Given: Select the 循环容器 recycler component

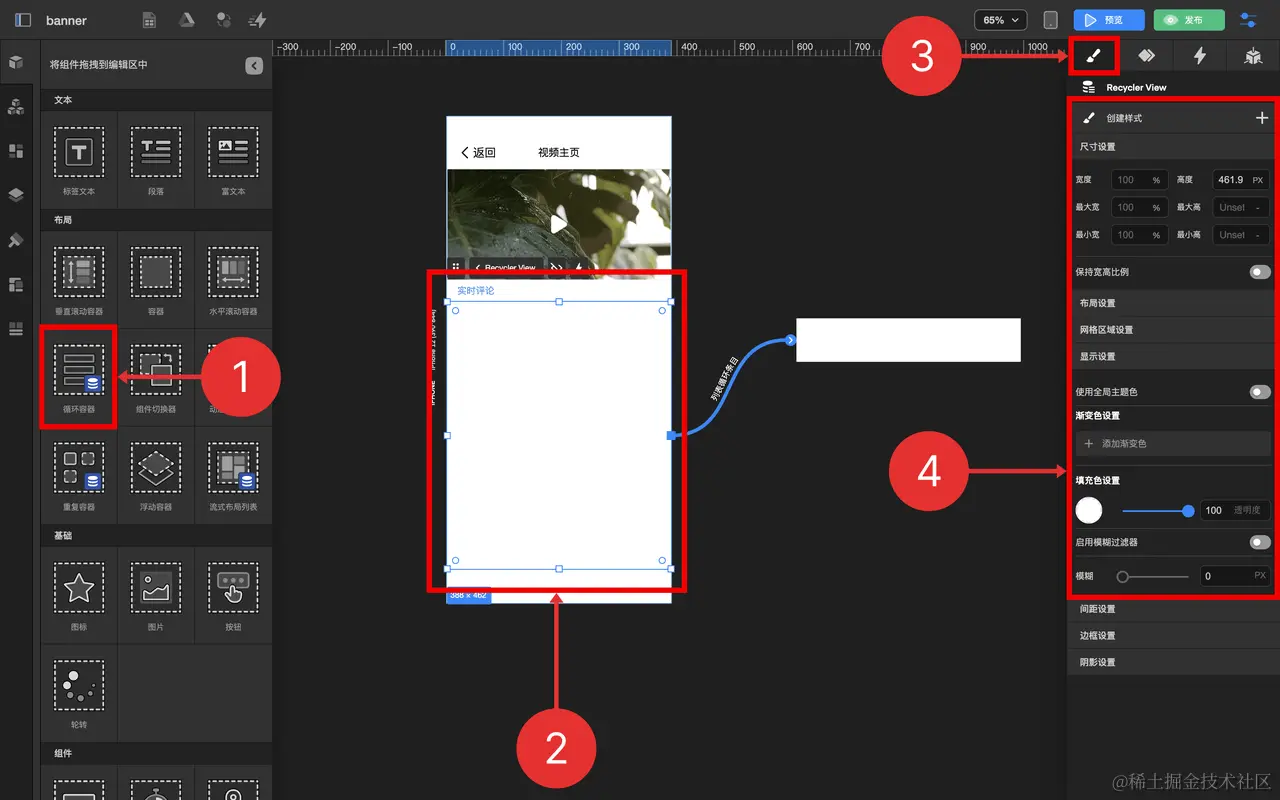Looking at the screenshot, I should point(79,377).
